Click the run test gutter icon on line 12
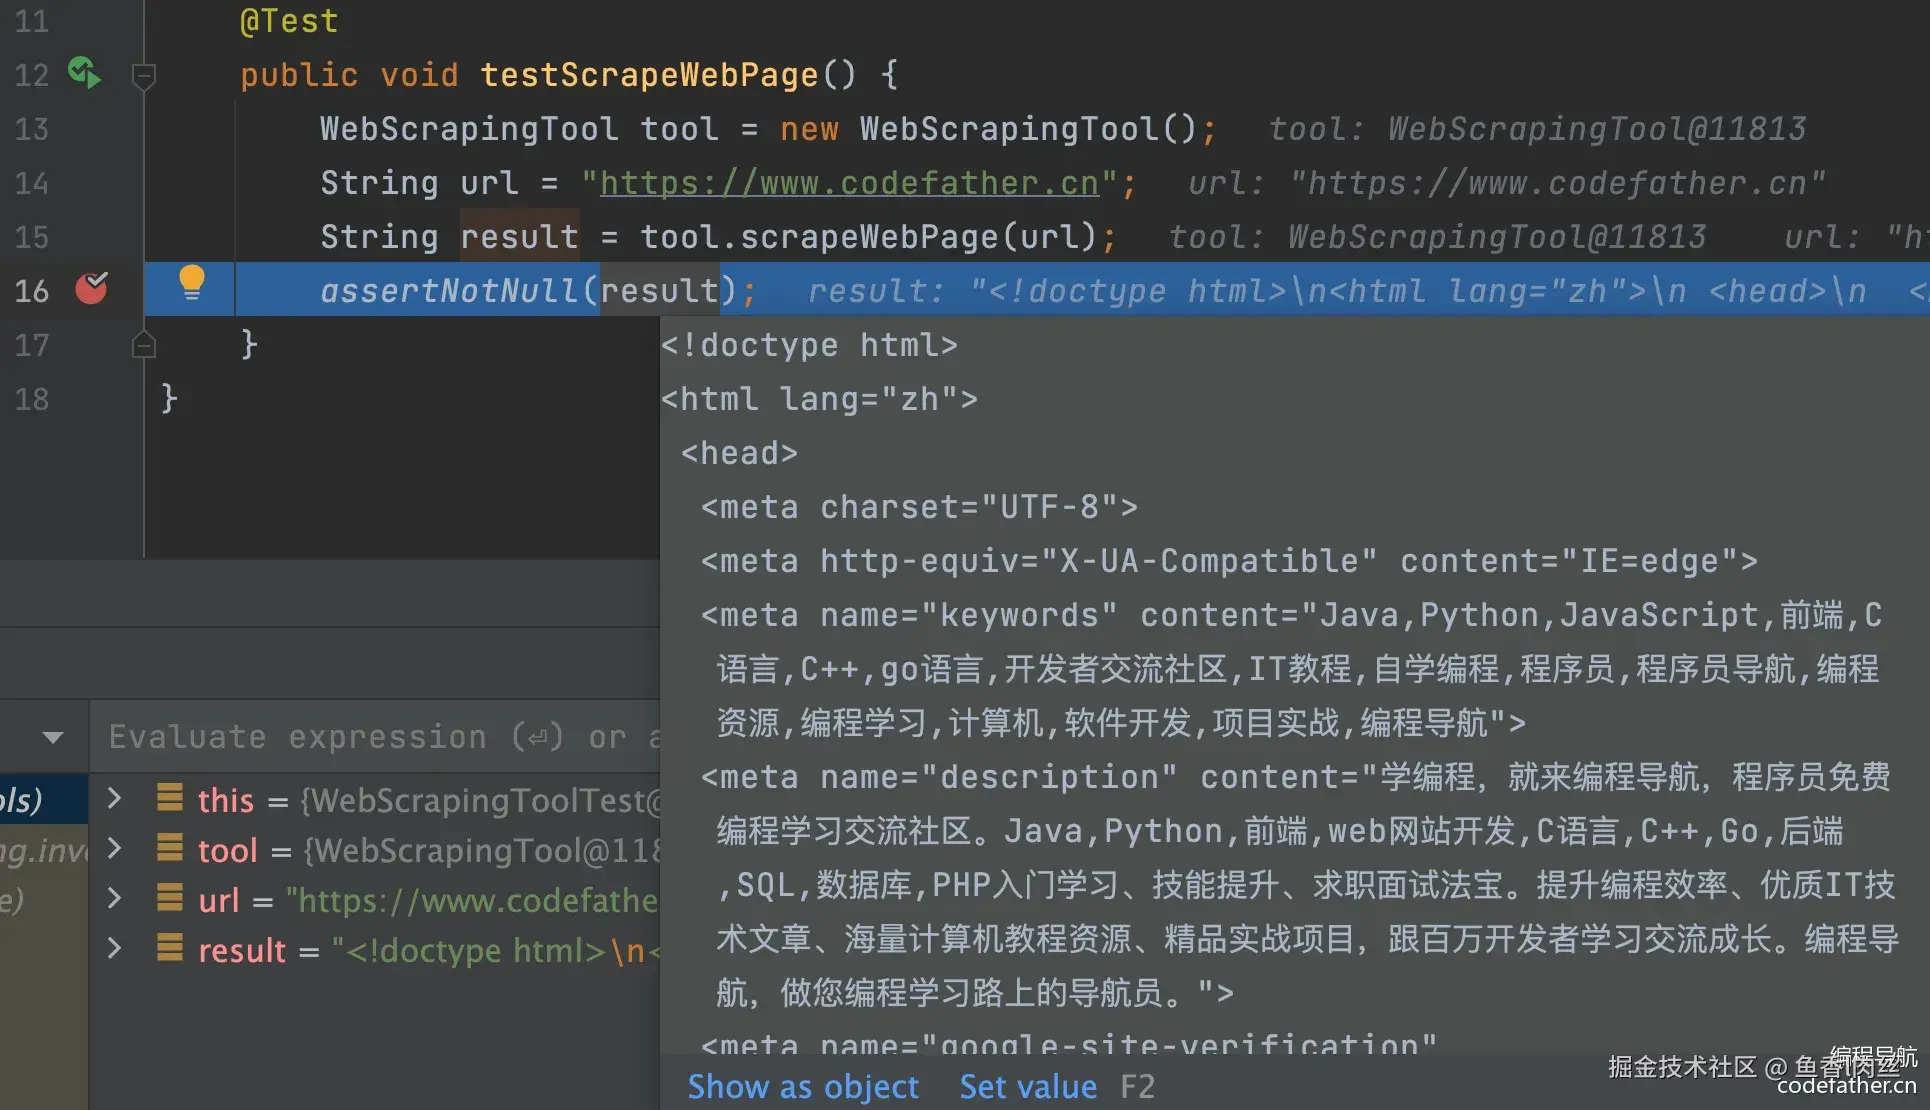The image size is (1930, 1110). [x=85, y=73]
